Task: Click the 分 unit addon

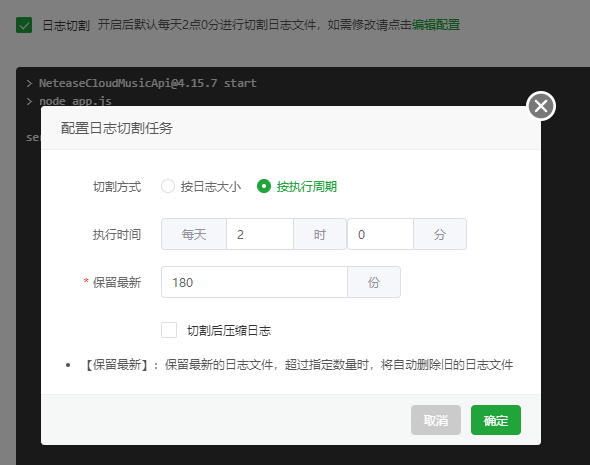Action: point(440,234)
